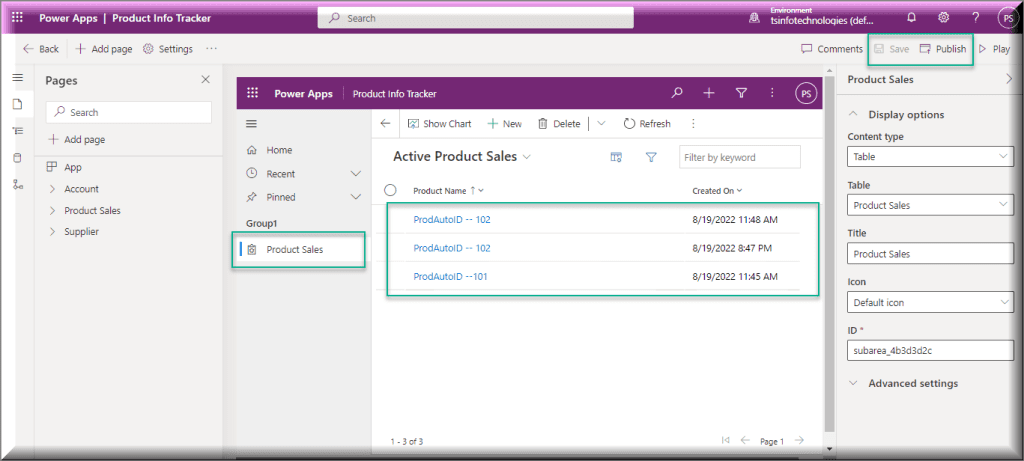Open the Content type dropdown
The image size is (1024, 461).
point(930,157)
